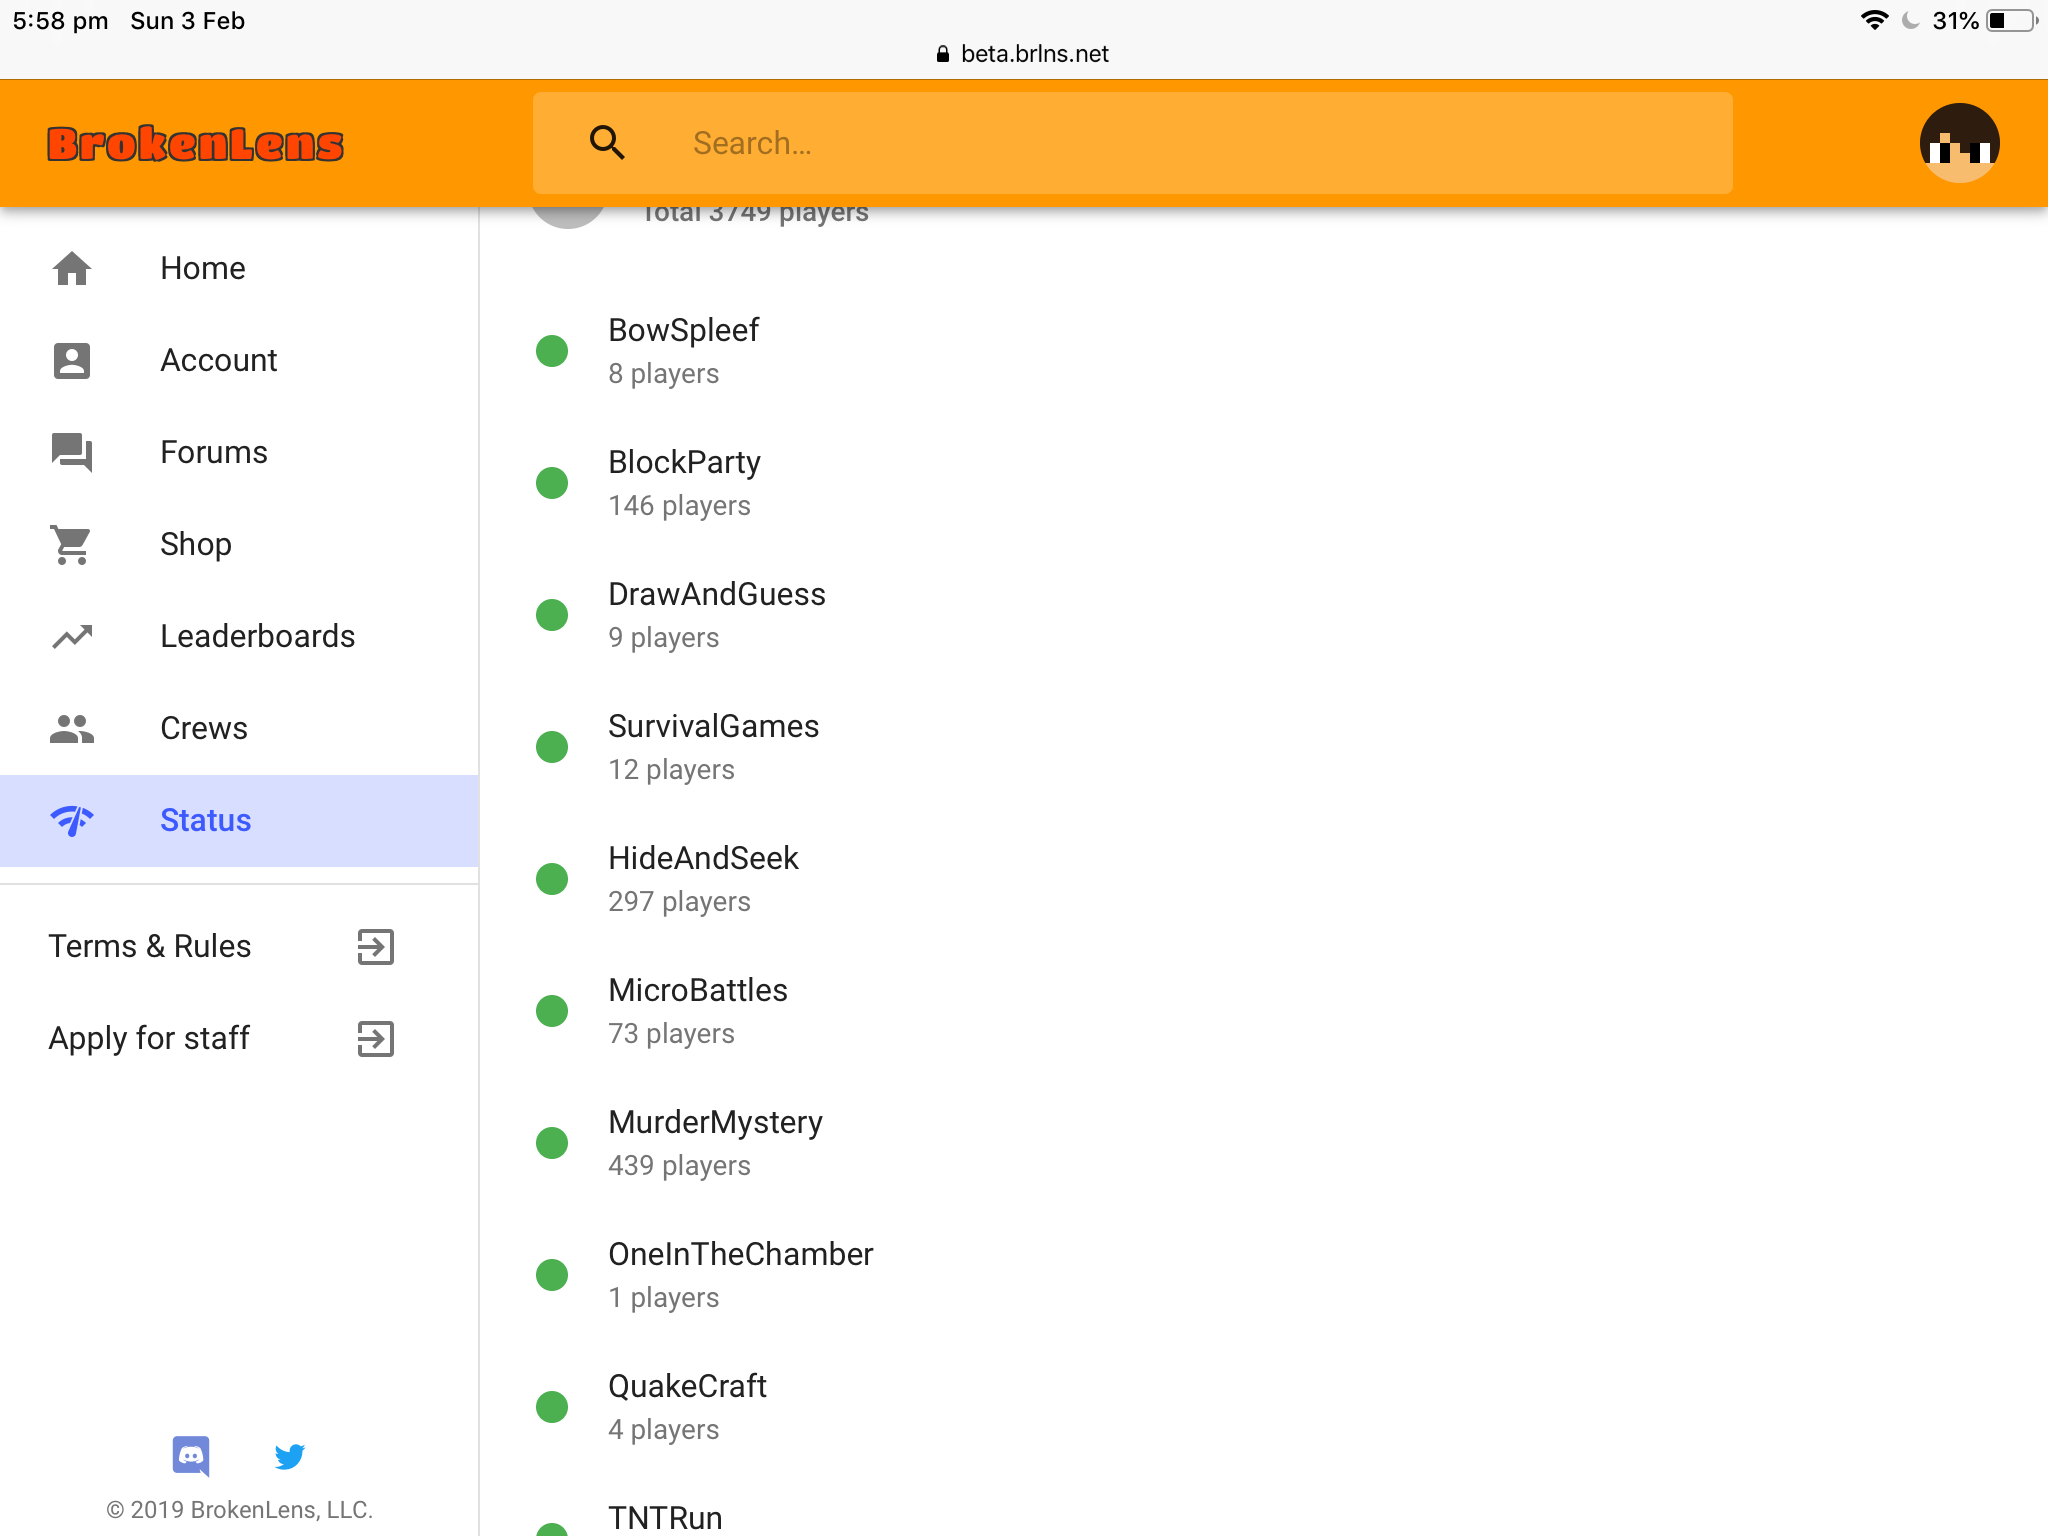Click the BrokenLens logo
Viewport: 2048px width, 1536px height.
pyautogui.click(x=196, y=144)
